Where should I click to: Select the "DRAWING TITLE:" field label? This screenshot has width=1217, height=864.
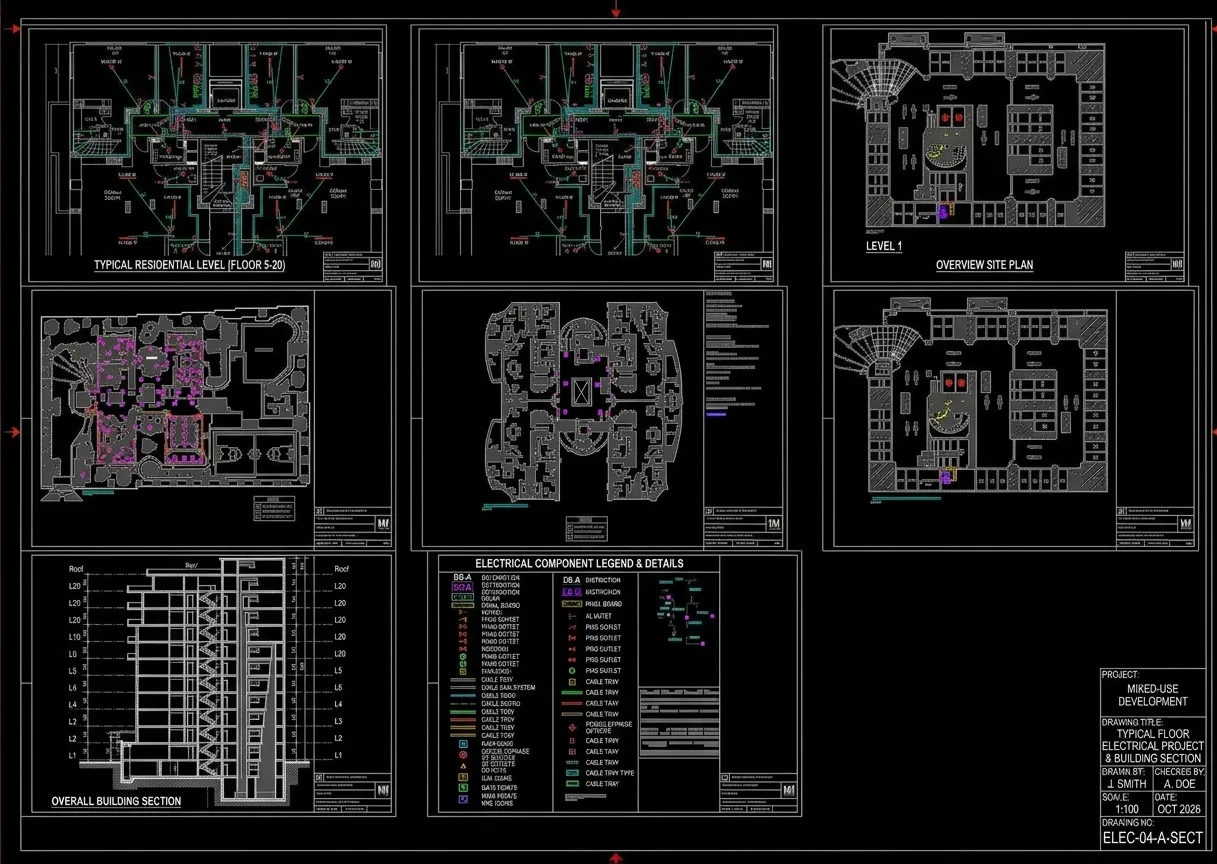(x=1132, y=722)
